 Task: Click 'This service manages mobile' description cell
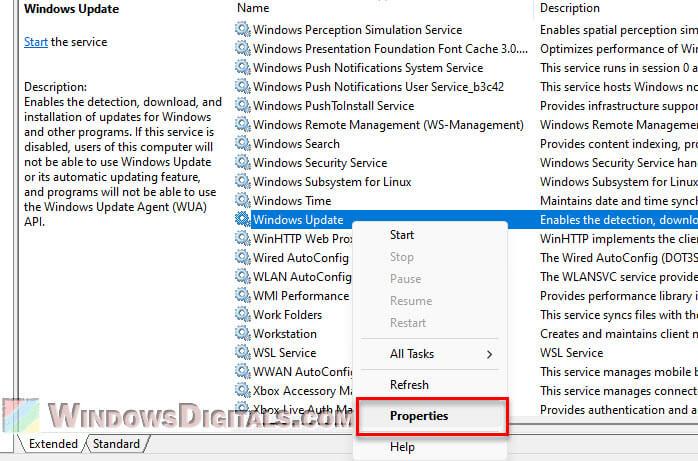[x=619, y=372]
